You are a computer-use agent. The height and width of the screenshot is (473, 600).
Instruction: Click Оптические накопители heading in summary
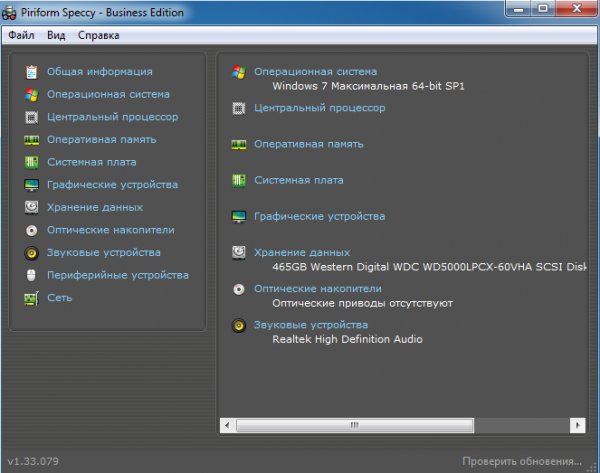[x=318, y=289]
